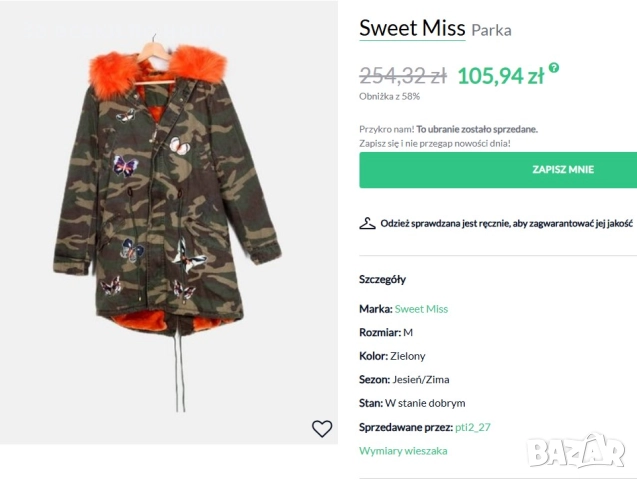
Task: Open Sweet Miss link in Marka row
Action: (421, 309)
